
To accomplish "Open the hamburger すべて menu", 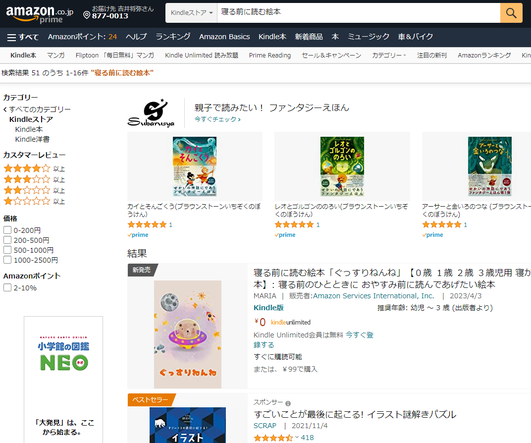I will pyautogui.click(x=22, y=37).
